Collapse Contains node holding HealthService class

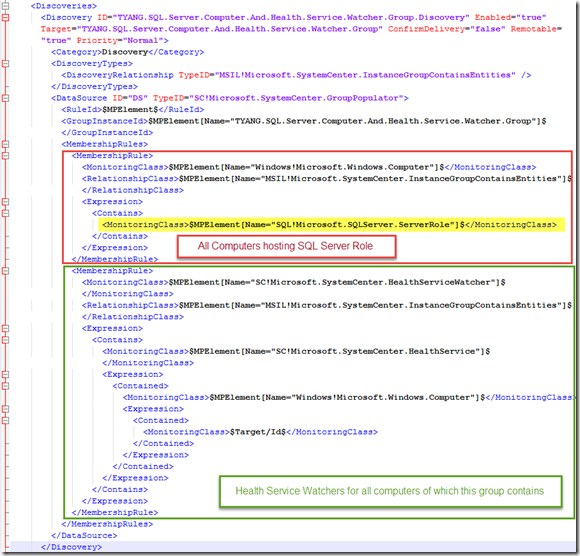coord(5,340)
